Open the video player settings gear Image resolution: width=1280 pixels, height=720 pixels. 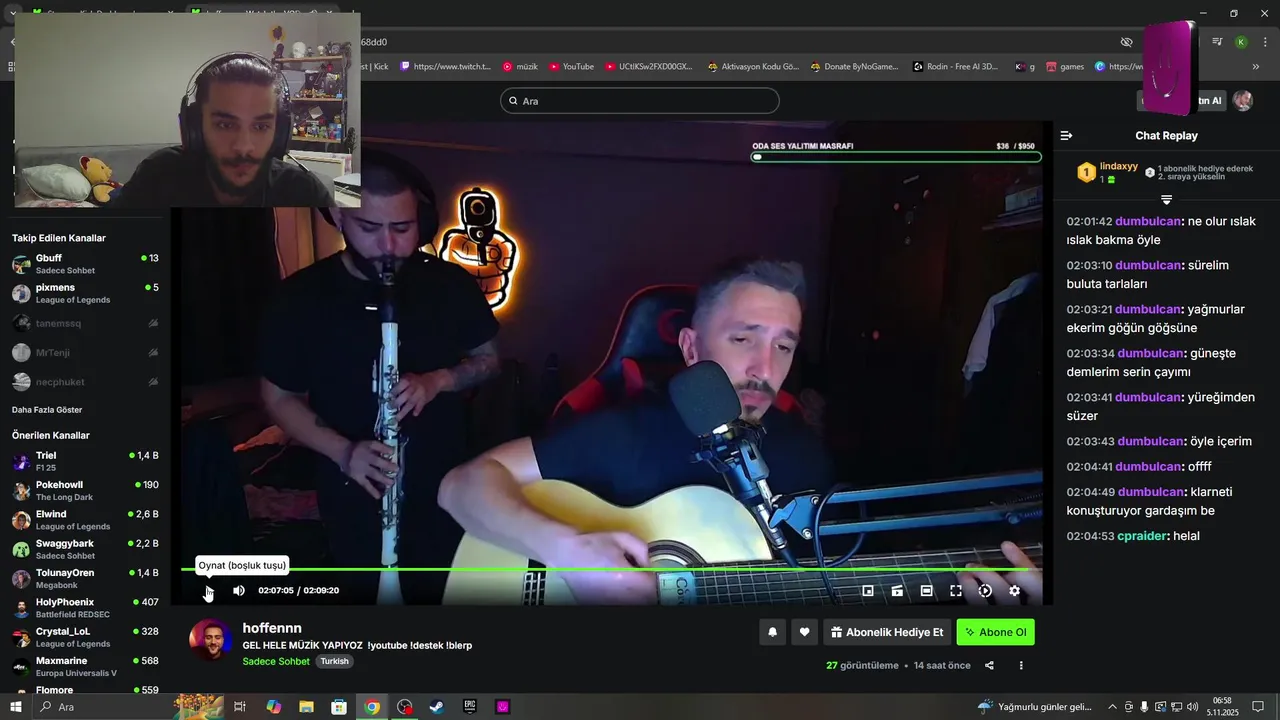(x=1014, y=591)
